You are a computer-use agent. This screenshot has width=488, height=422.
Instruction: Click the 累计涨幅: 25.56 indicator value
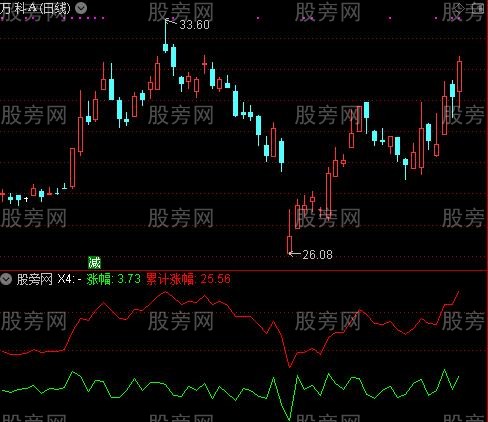(188, 279)
